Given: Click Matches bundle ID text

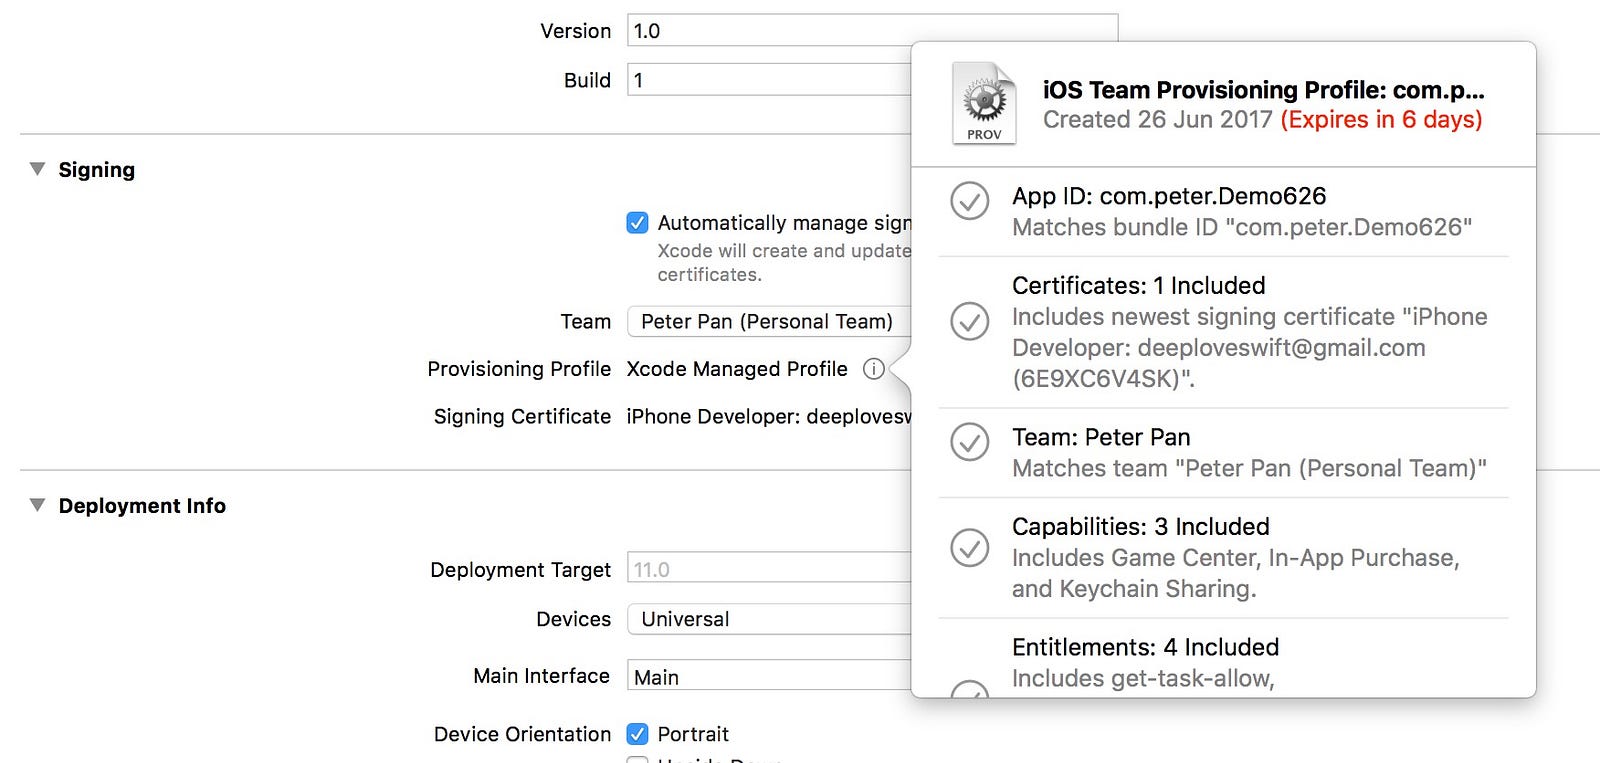Looking at the screenshot, I should [x=1242, y=227].
